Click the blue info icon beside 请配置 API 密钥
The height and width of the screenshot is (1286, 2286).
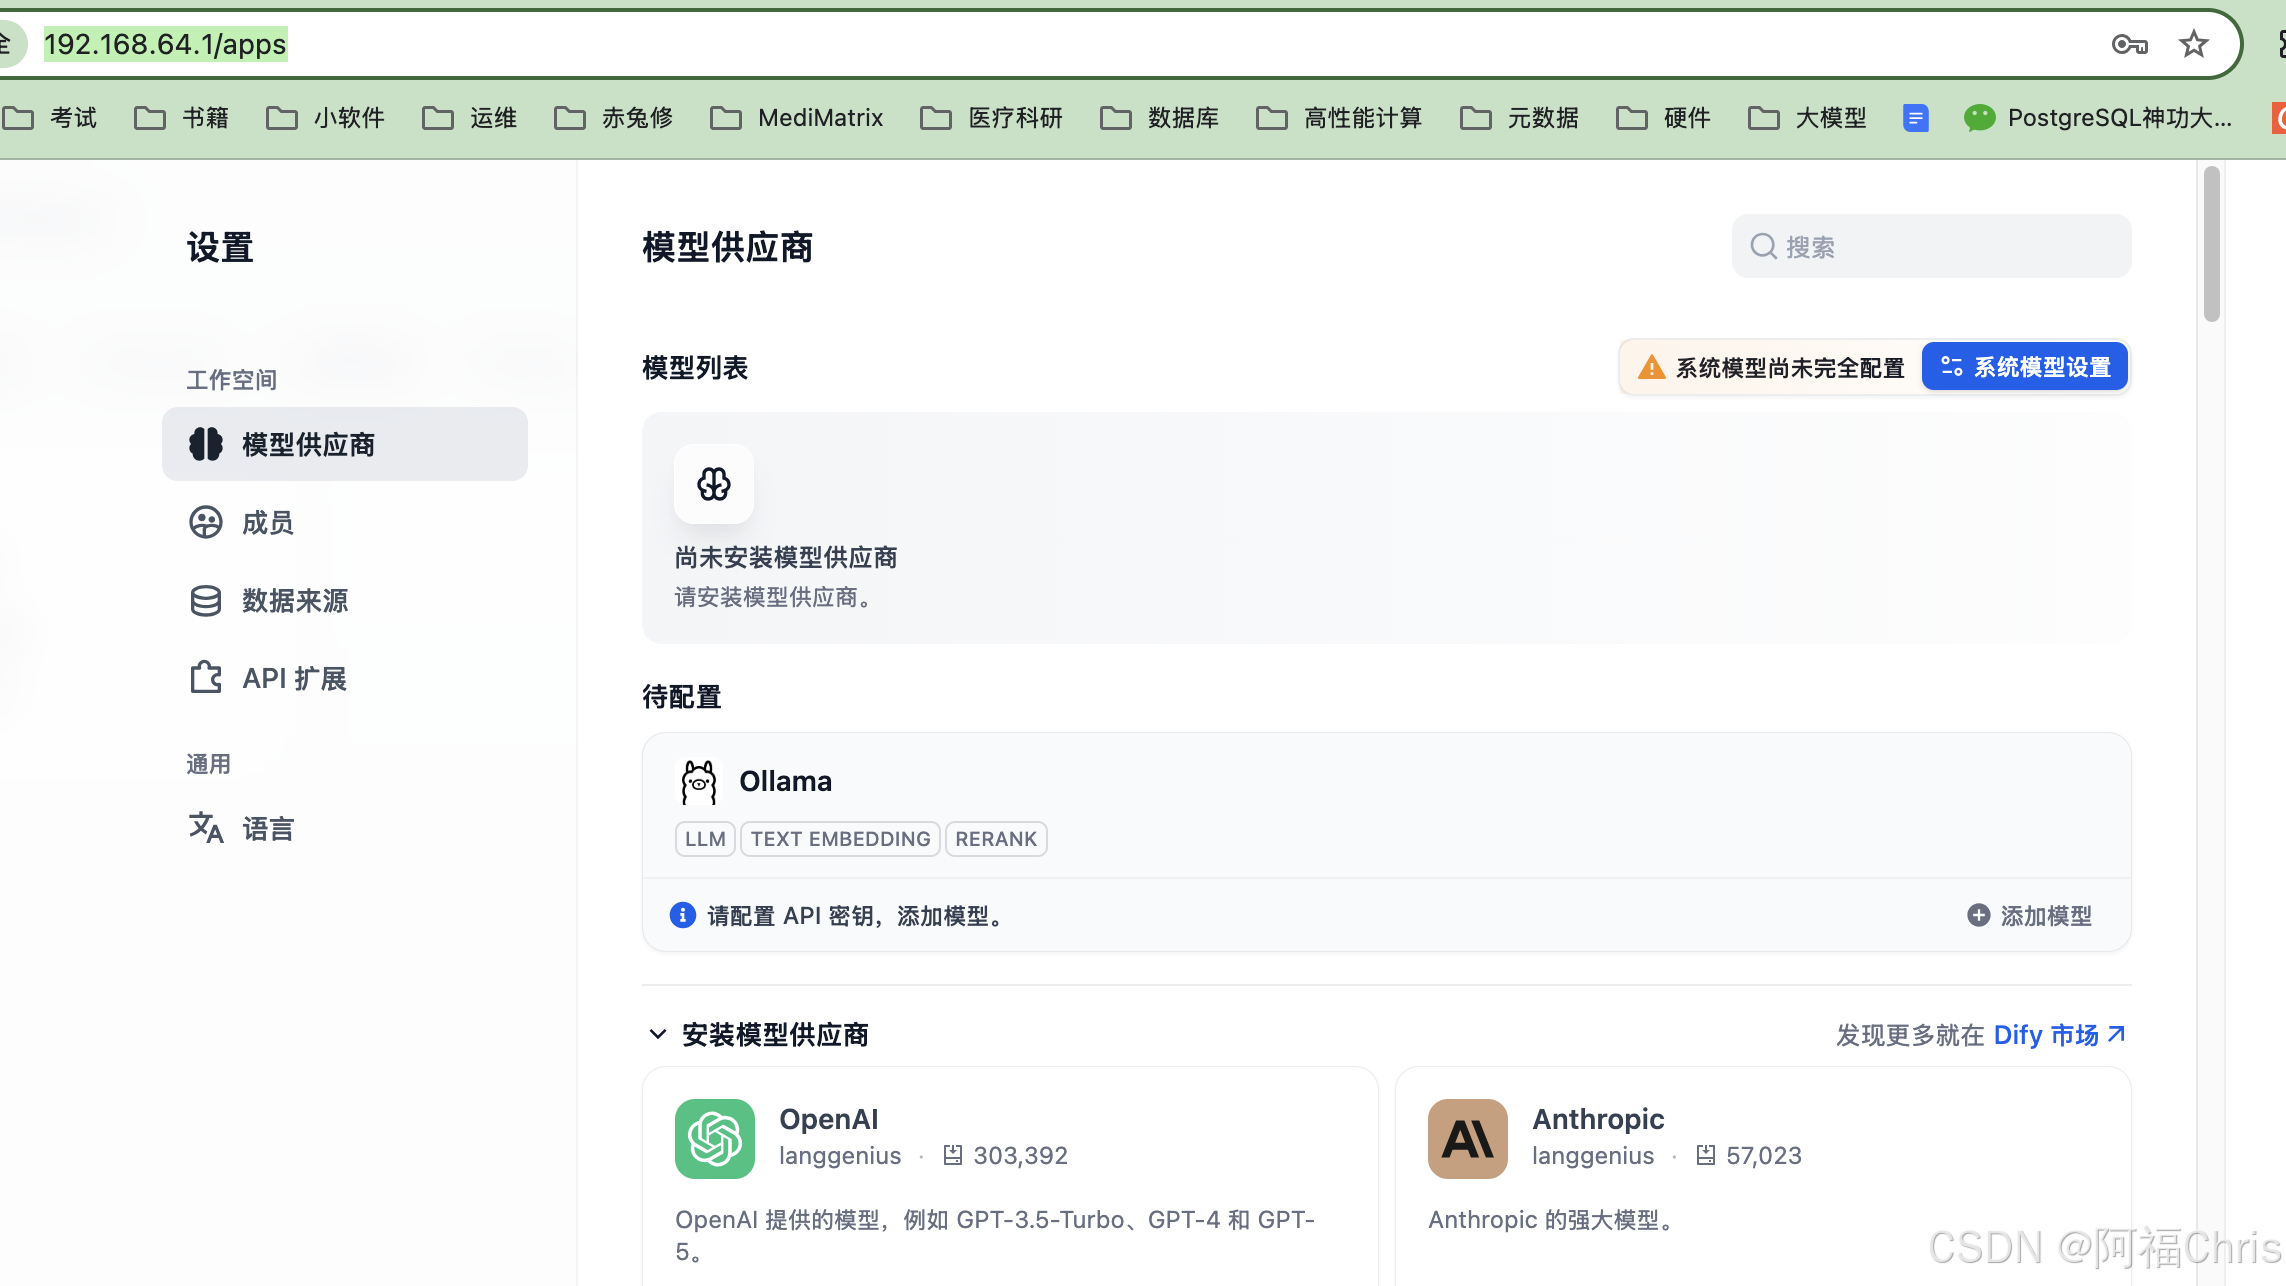[683, 915]
